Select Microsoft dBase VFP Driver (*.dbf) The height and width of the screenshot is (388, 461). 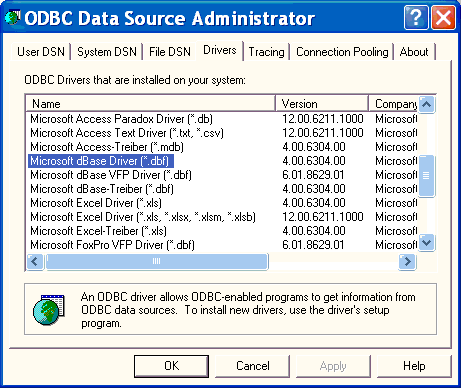tap(111, 175)
